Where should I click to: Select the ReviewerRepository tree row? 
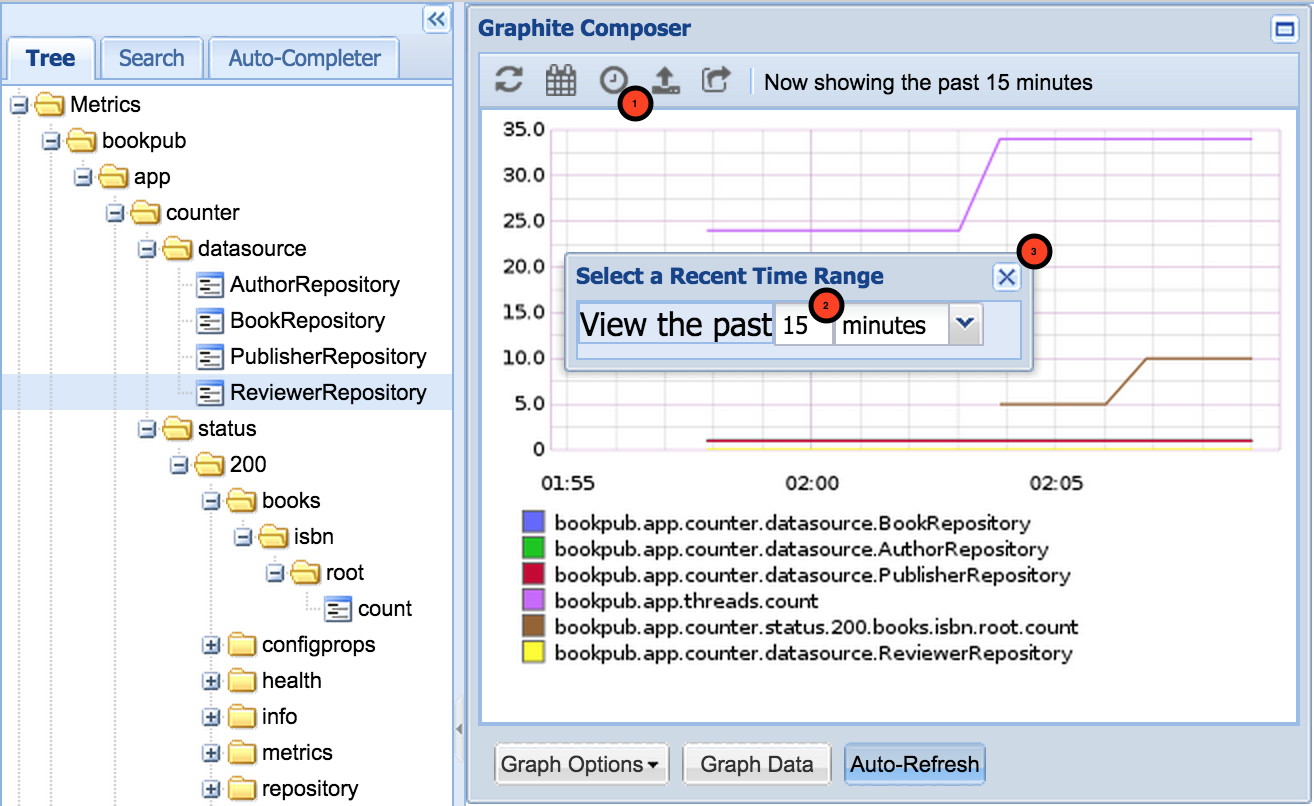tap(226, 393)
